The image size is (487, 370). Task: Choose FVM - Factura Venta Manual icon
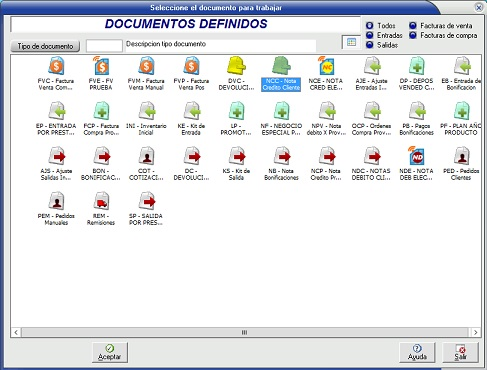click(146, 66)
